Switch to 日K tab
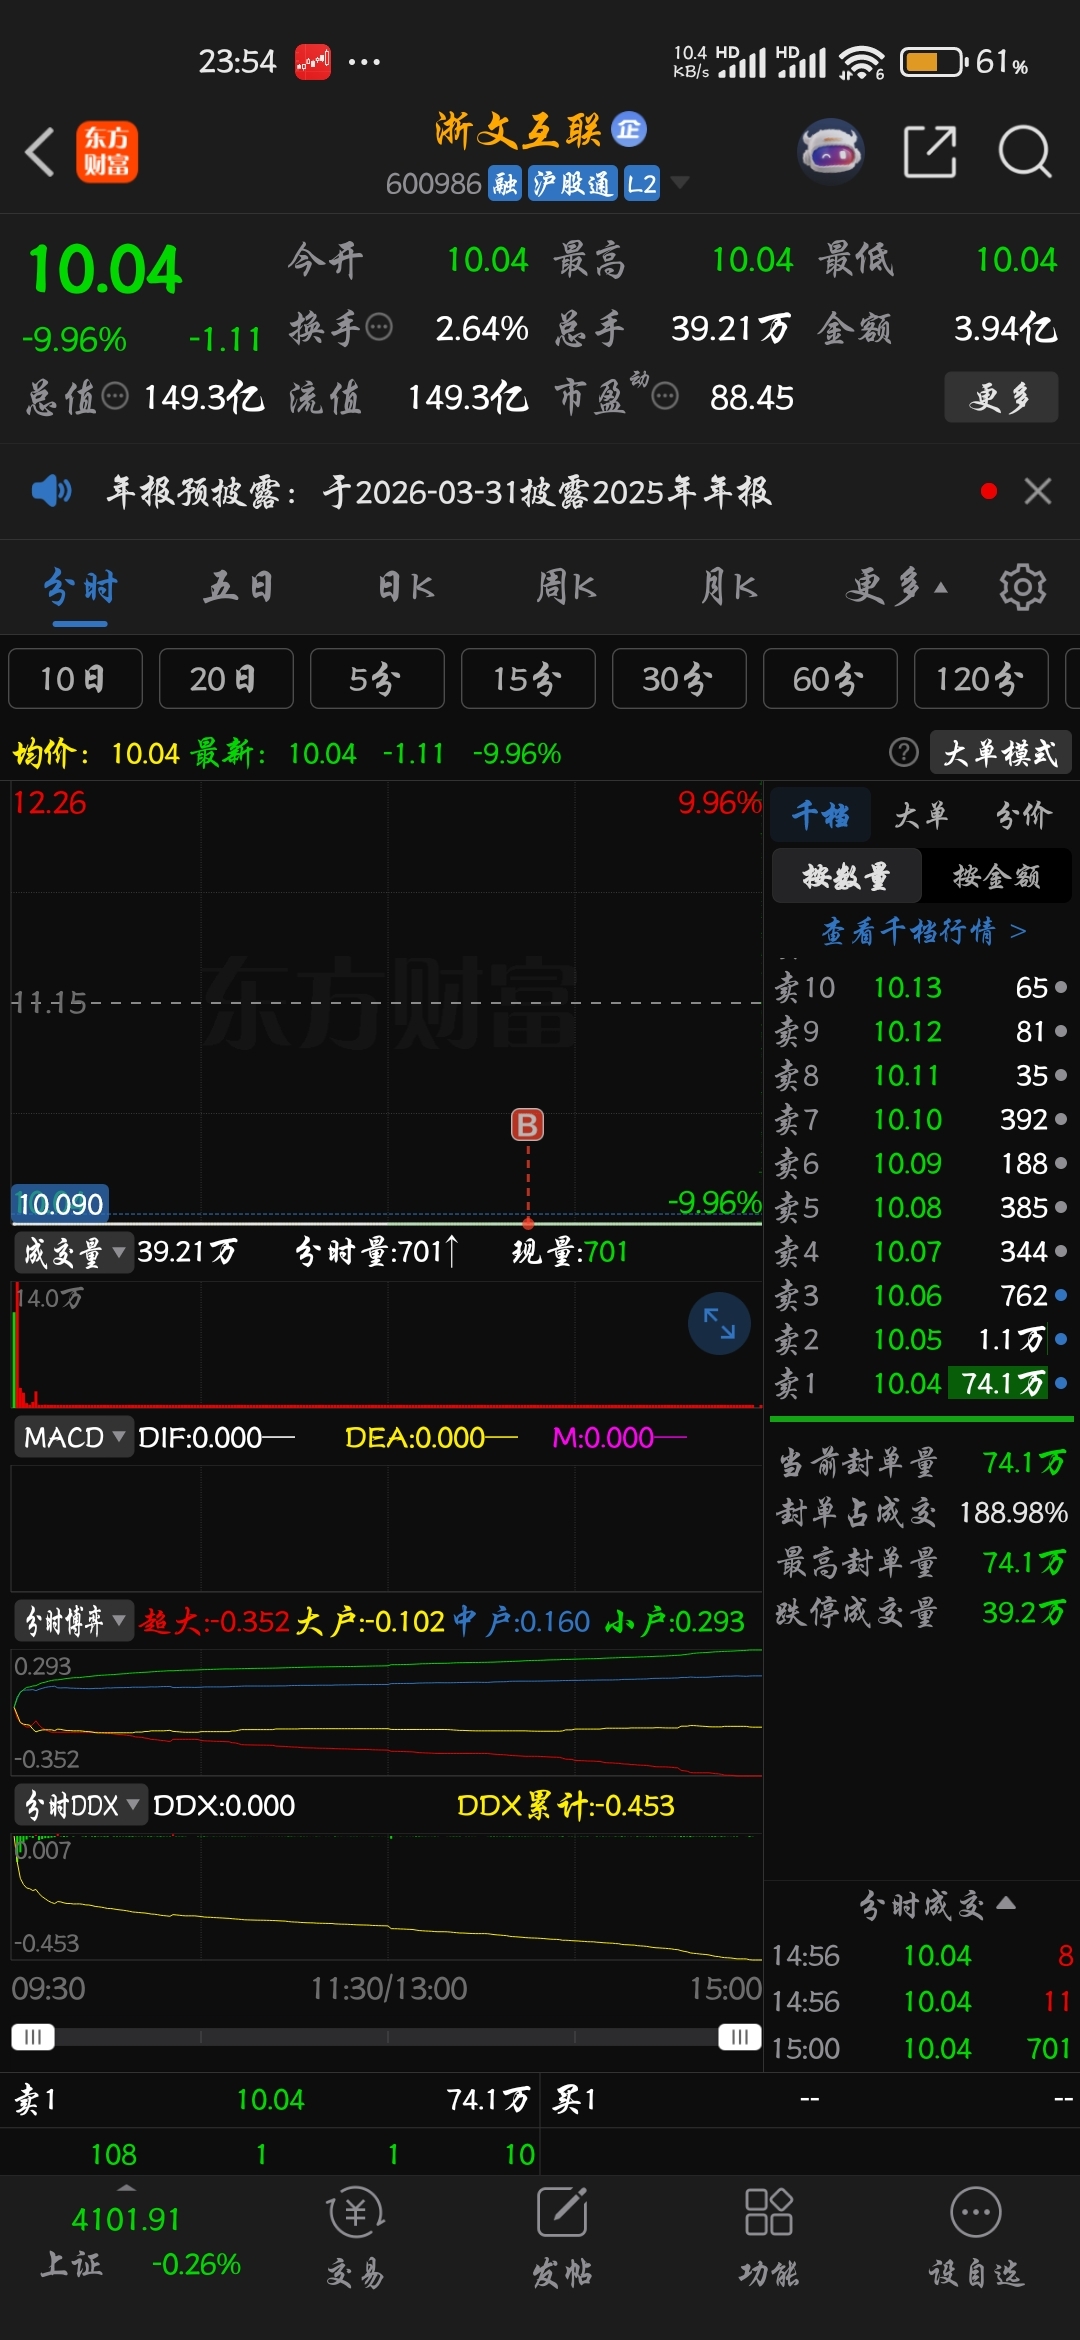 (406, 587)
